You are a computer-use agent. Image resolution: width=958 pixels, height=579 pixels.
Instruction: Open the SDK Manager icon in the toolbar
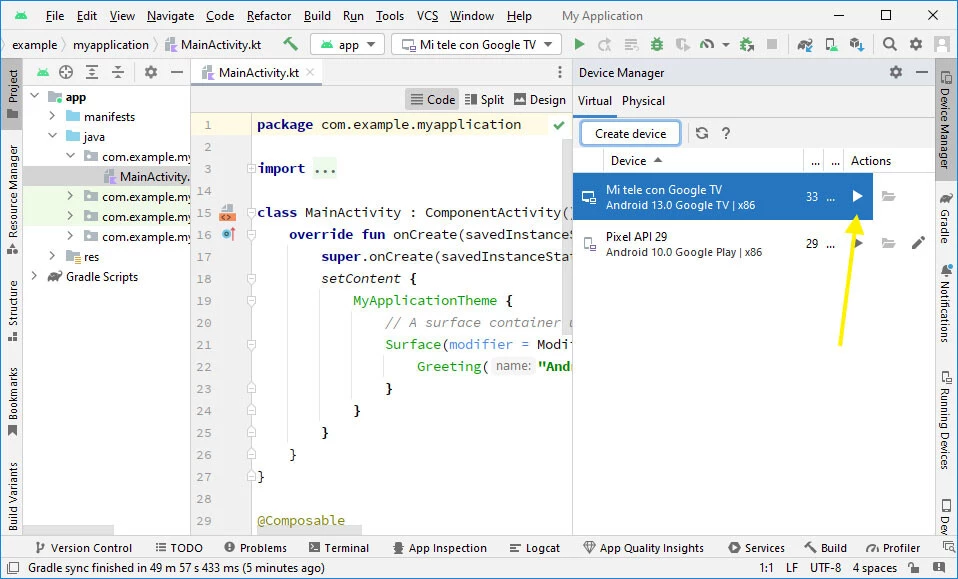pos(857,44)
